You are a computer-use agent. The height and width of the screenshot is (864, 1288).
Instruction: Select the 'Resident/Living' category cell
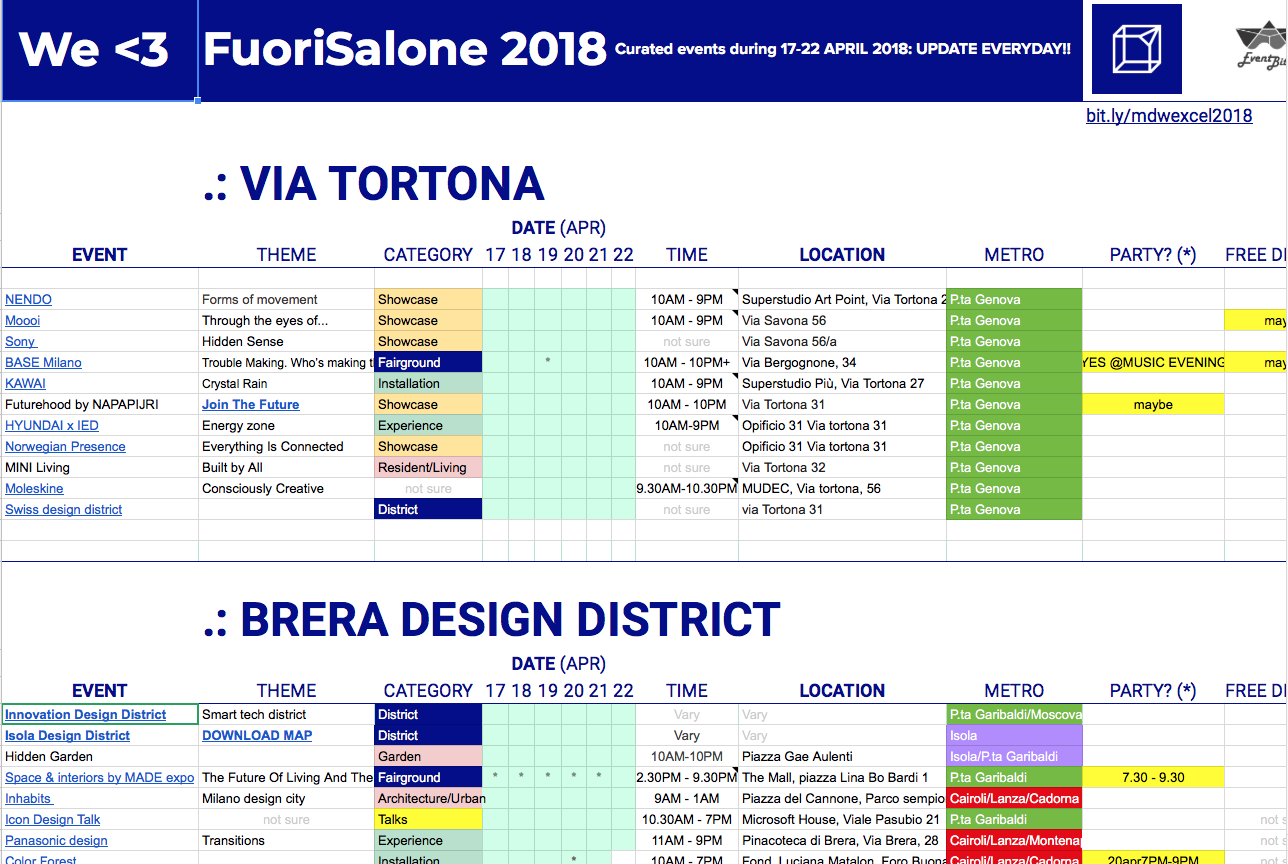(x=428, y=467)
